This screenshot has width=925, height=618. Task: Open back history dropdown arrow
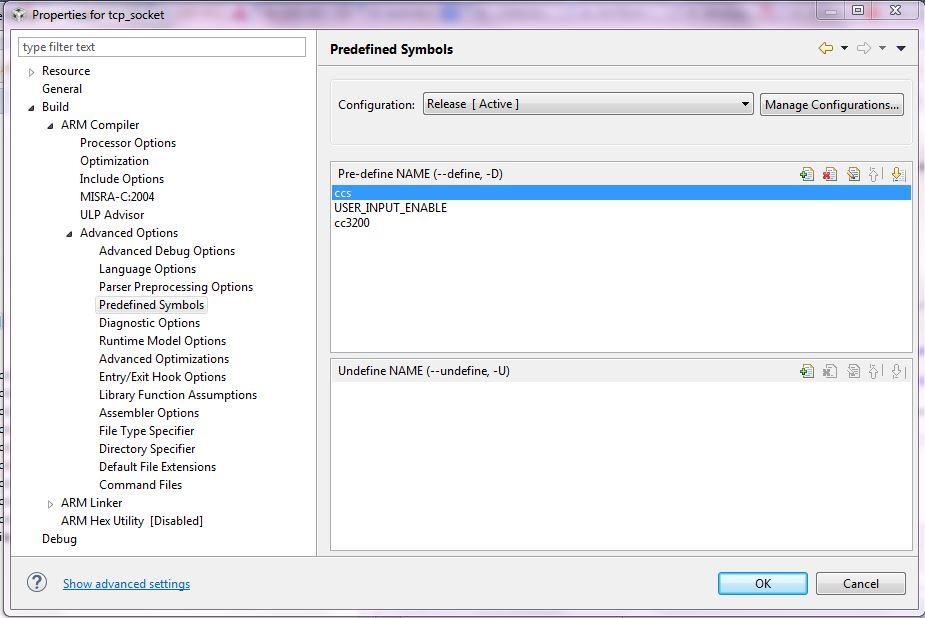844,48
